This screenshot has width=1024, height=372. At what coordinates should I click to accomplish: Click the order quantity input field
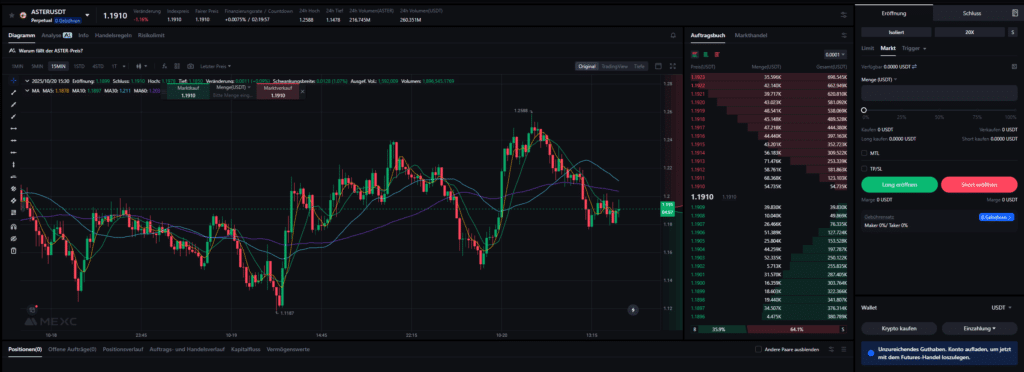939,93
